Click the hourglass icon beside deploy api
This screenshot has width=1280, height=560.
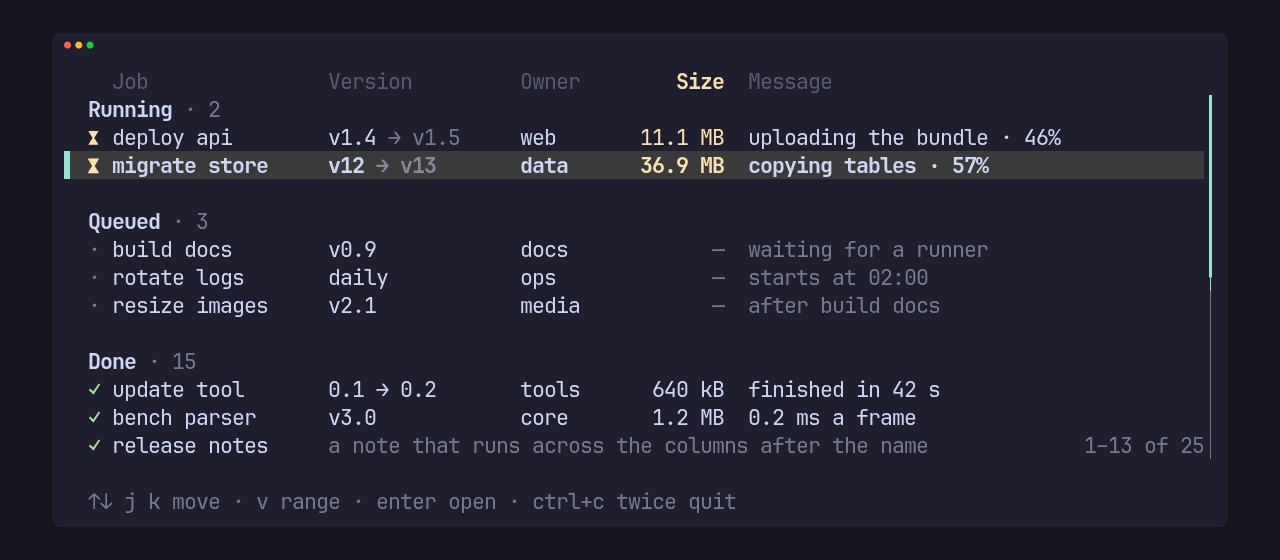pos(94,138)
